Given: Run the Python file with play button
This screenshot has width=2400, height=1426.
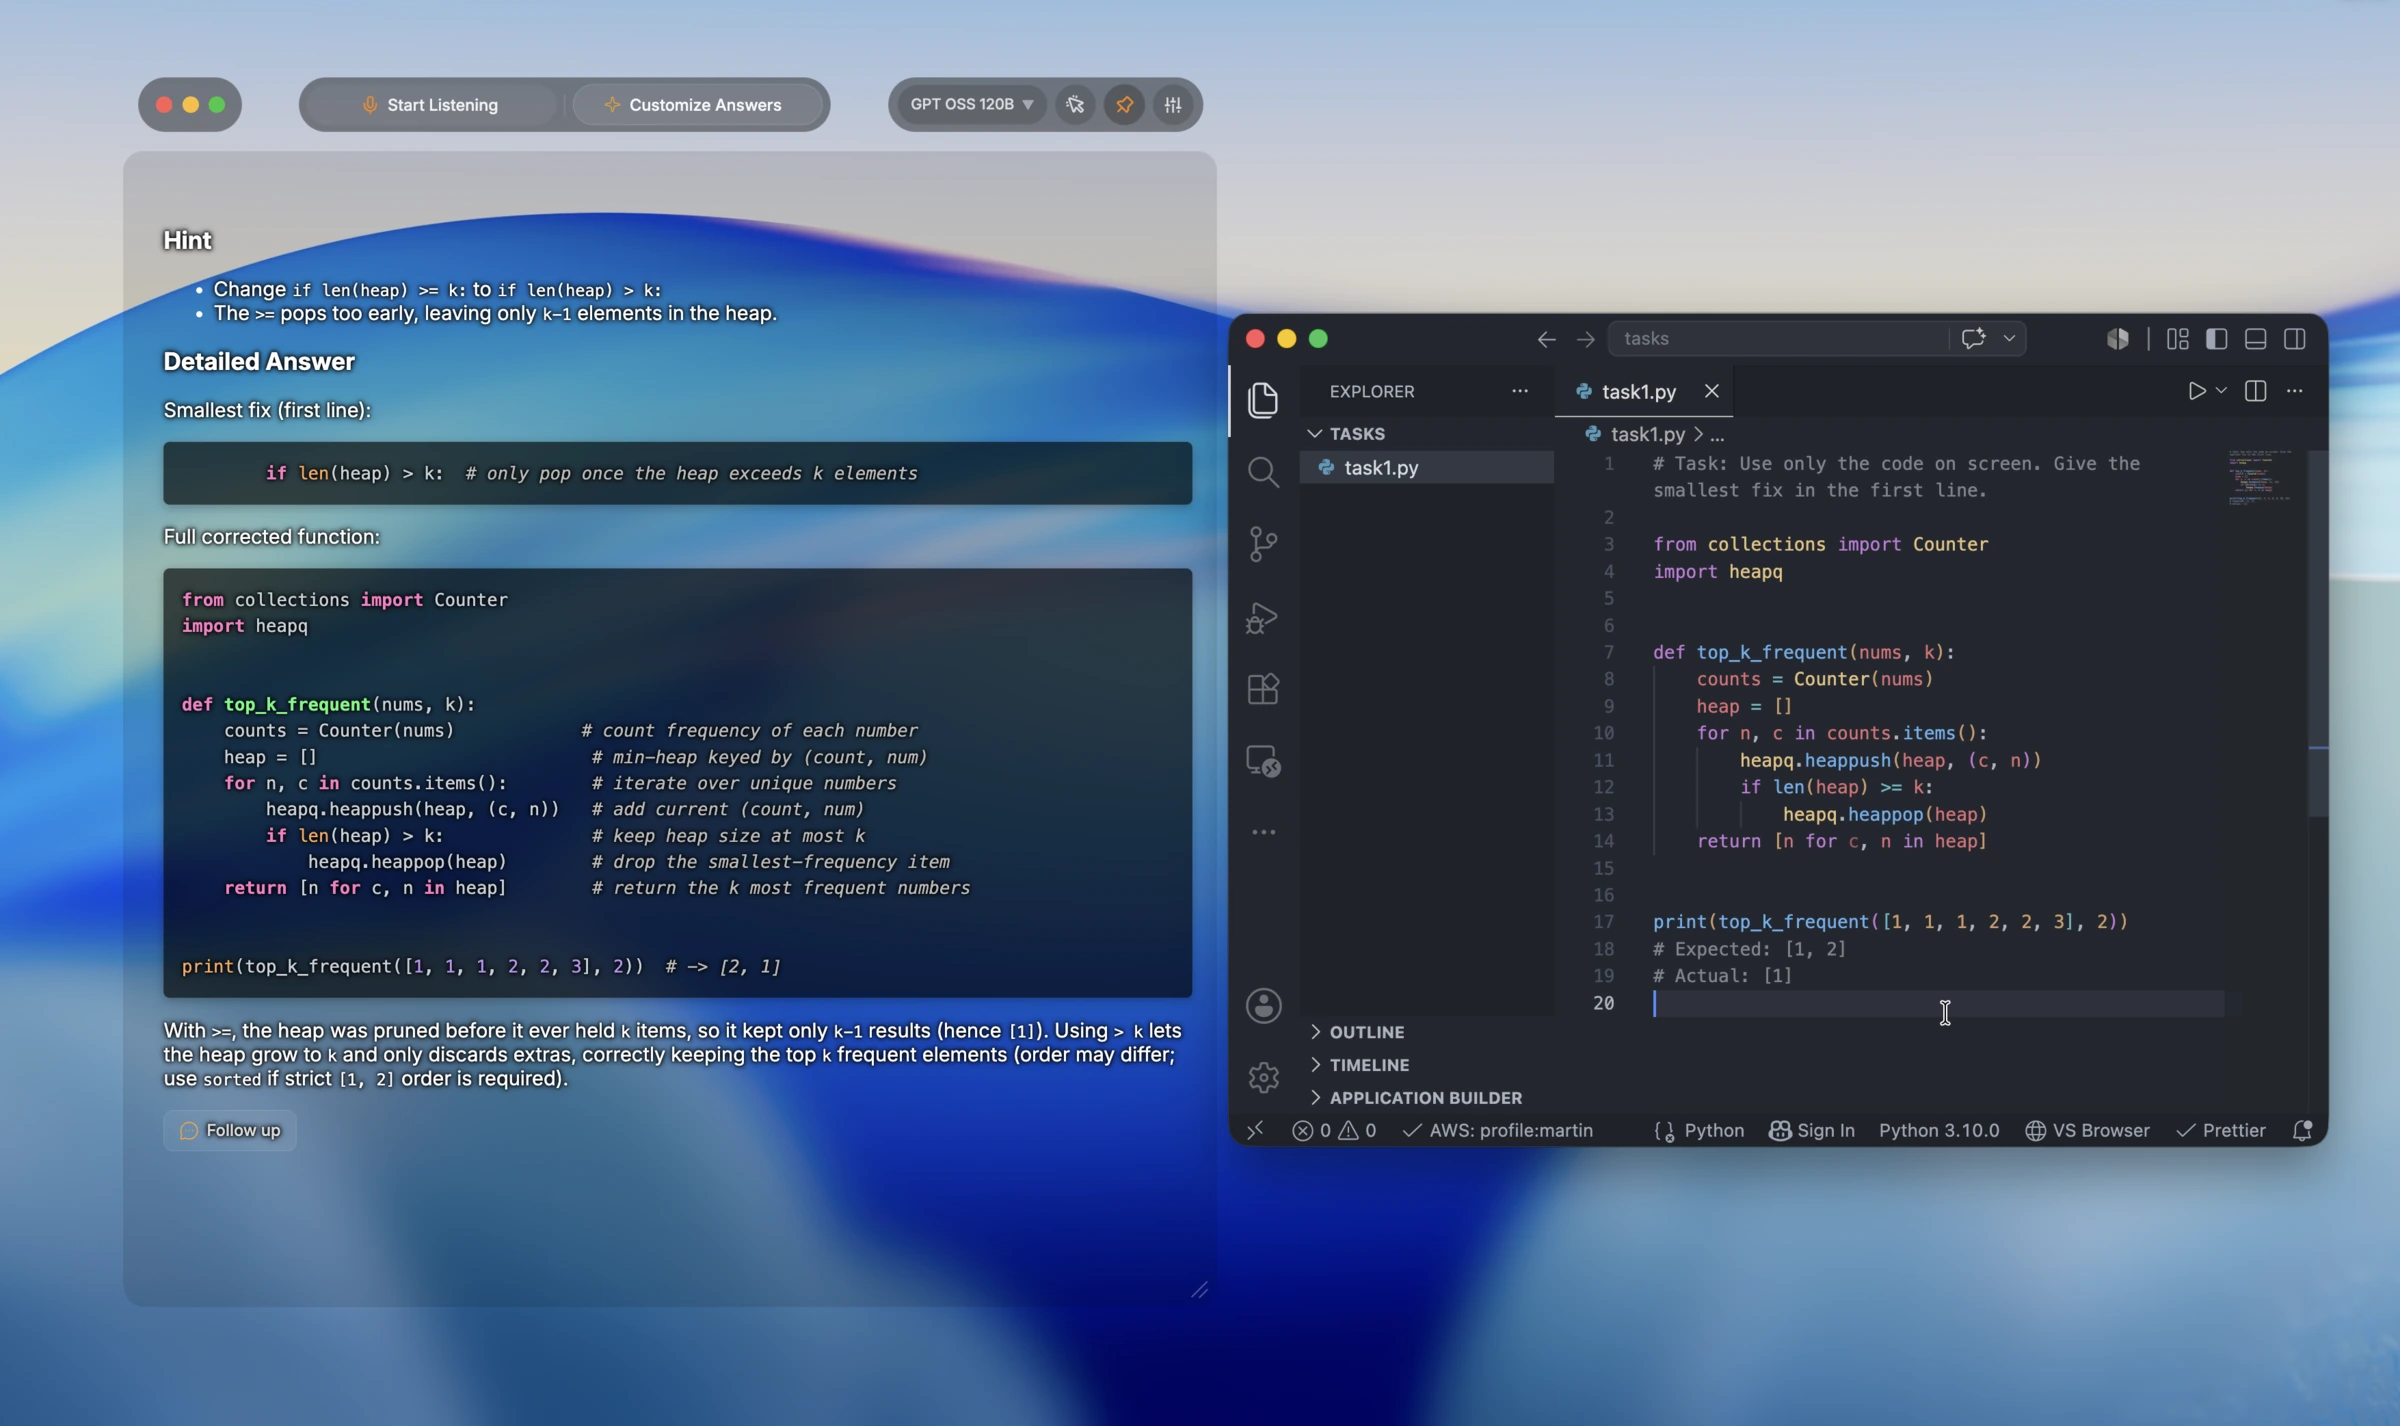Looking at the screenshot, I should pyautogui.click(x=2196, y=391).
